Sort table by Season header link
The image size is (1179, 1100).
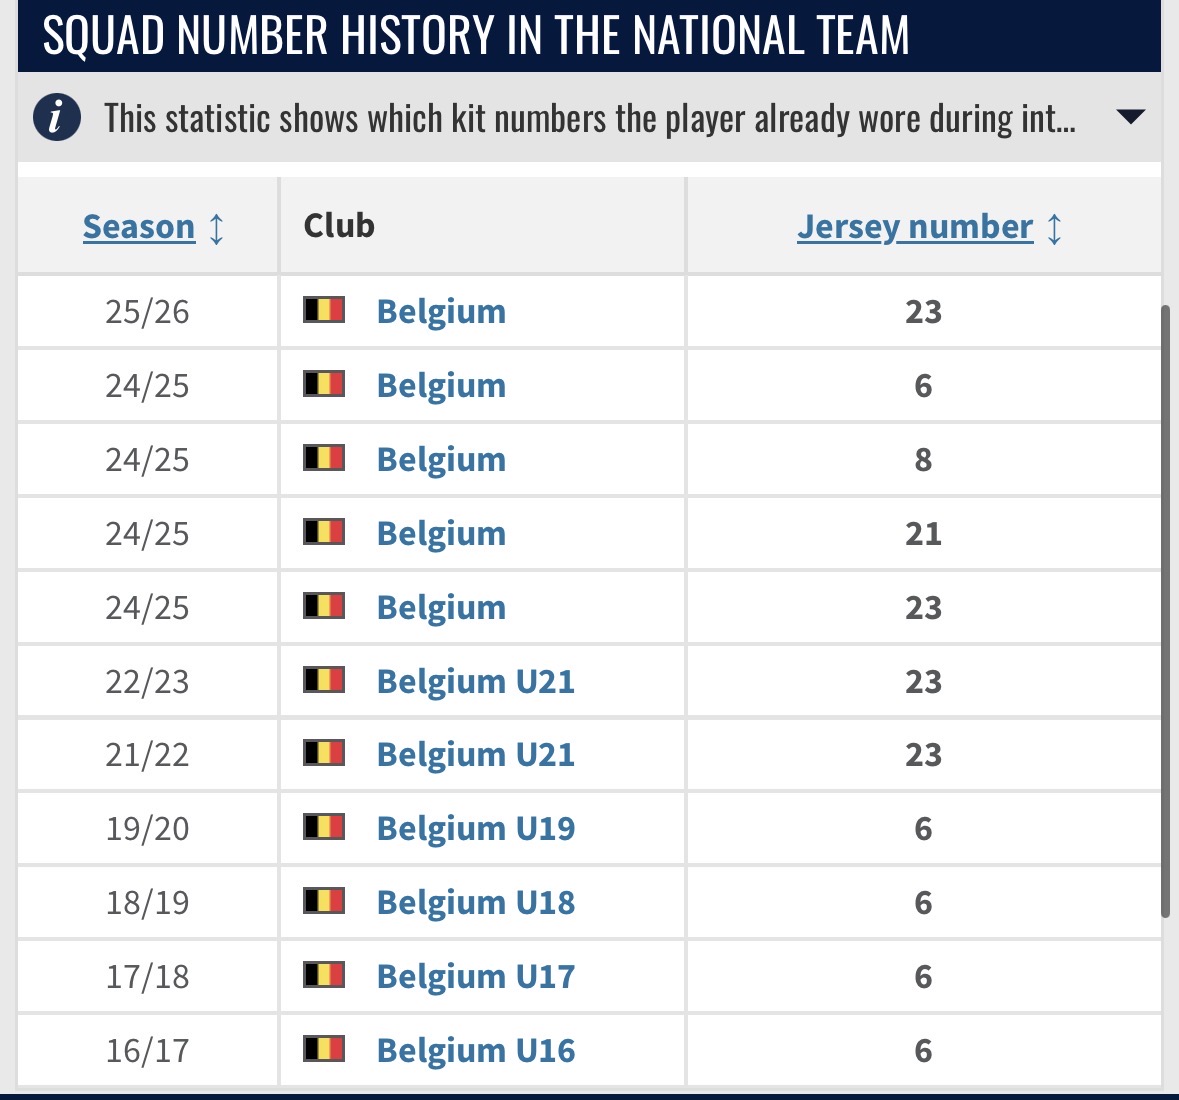coord(139,227)
